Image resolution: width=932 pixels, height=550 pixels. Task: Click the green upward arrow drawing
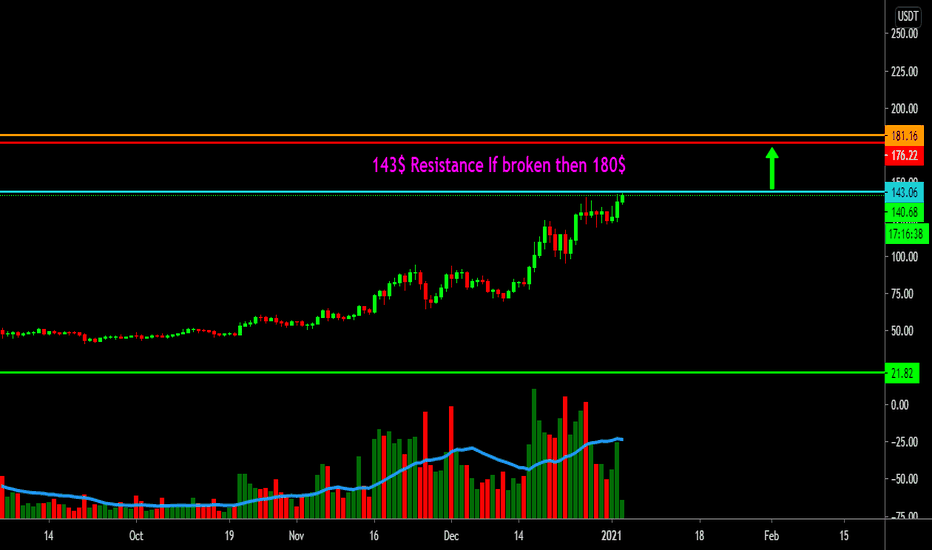[772, 168]
